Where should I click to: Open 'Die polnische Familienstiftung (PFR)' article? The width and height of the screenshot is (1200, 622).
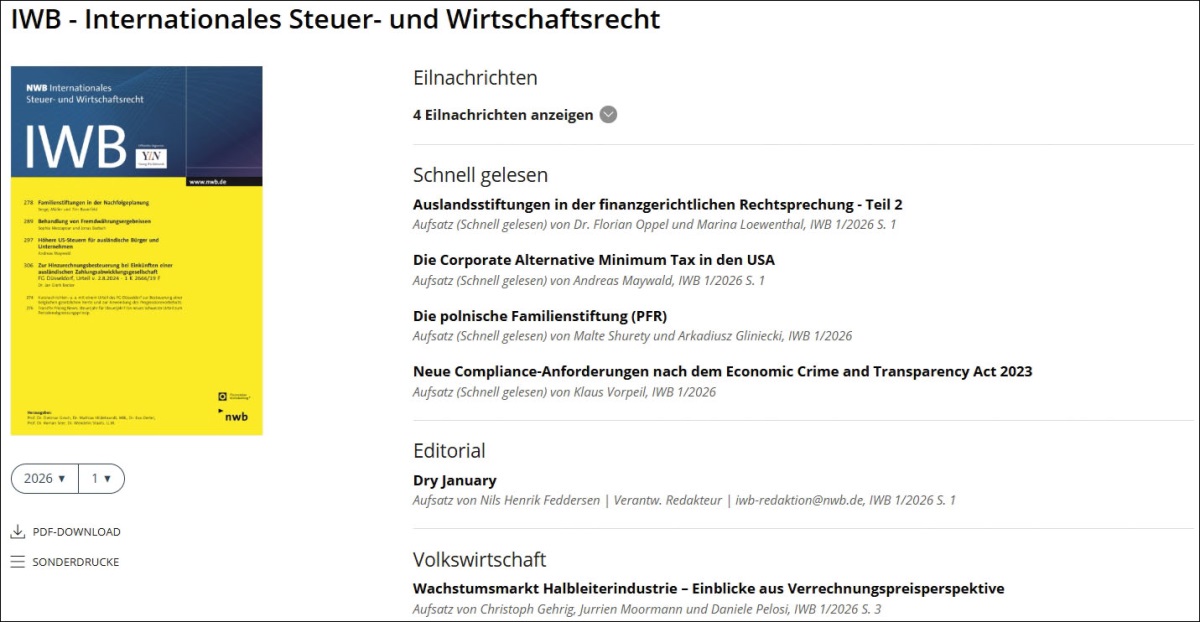click(539, 316)
